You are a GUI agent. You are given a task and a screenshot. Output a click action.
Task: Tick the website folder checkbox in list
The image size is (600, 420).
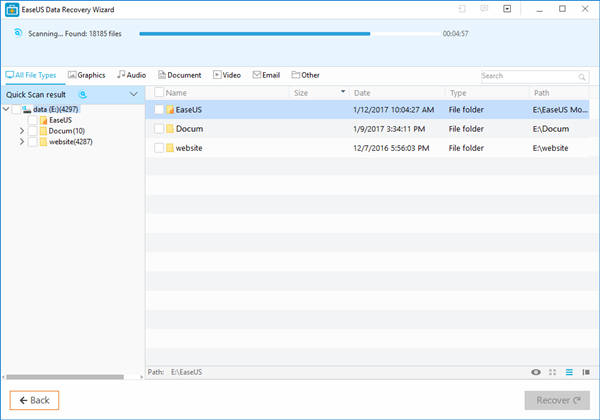coord(159,148)
